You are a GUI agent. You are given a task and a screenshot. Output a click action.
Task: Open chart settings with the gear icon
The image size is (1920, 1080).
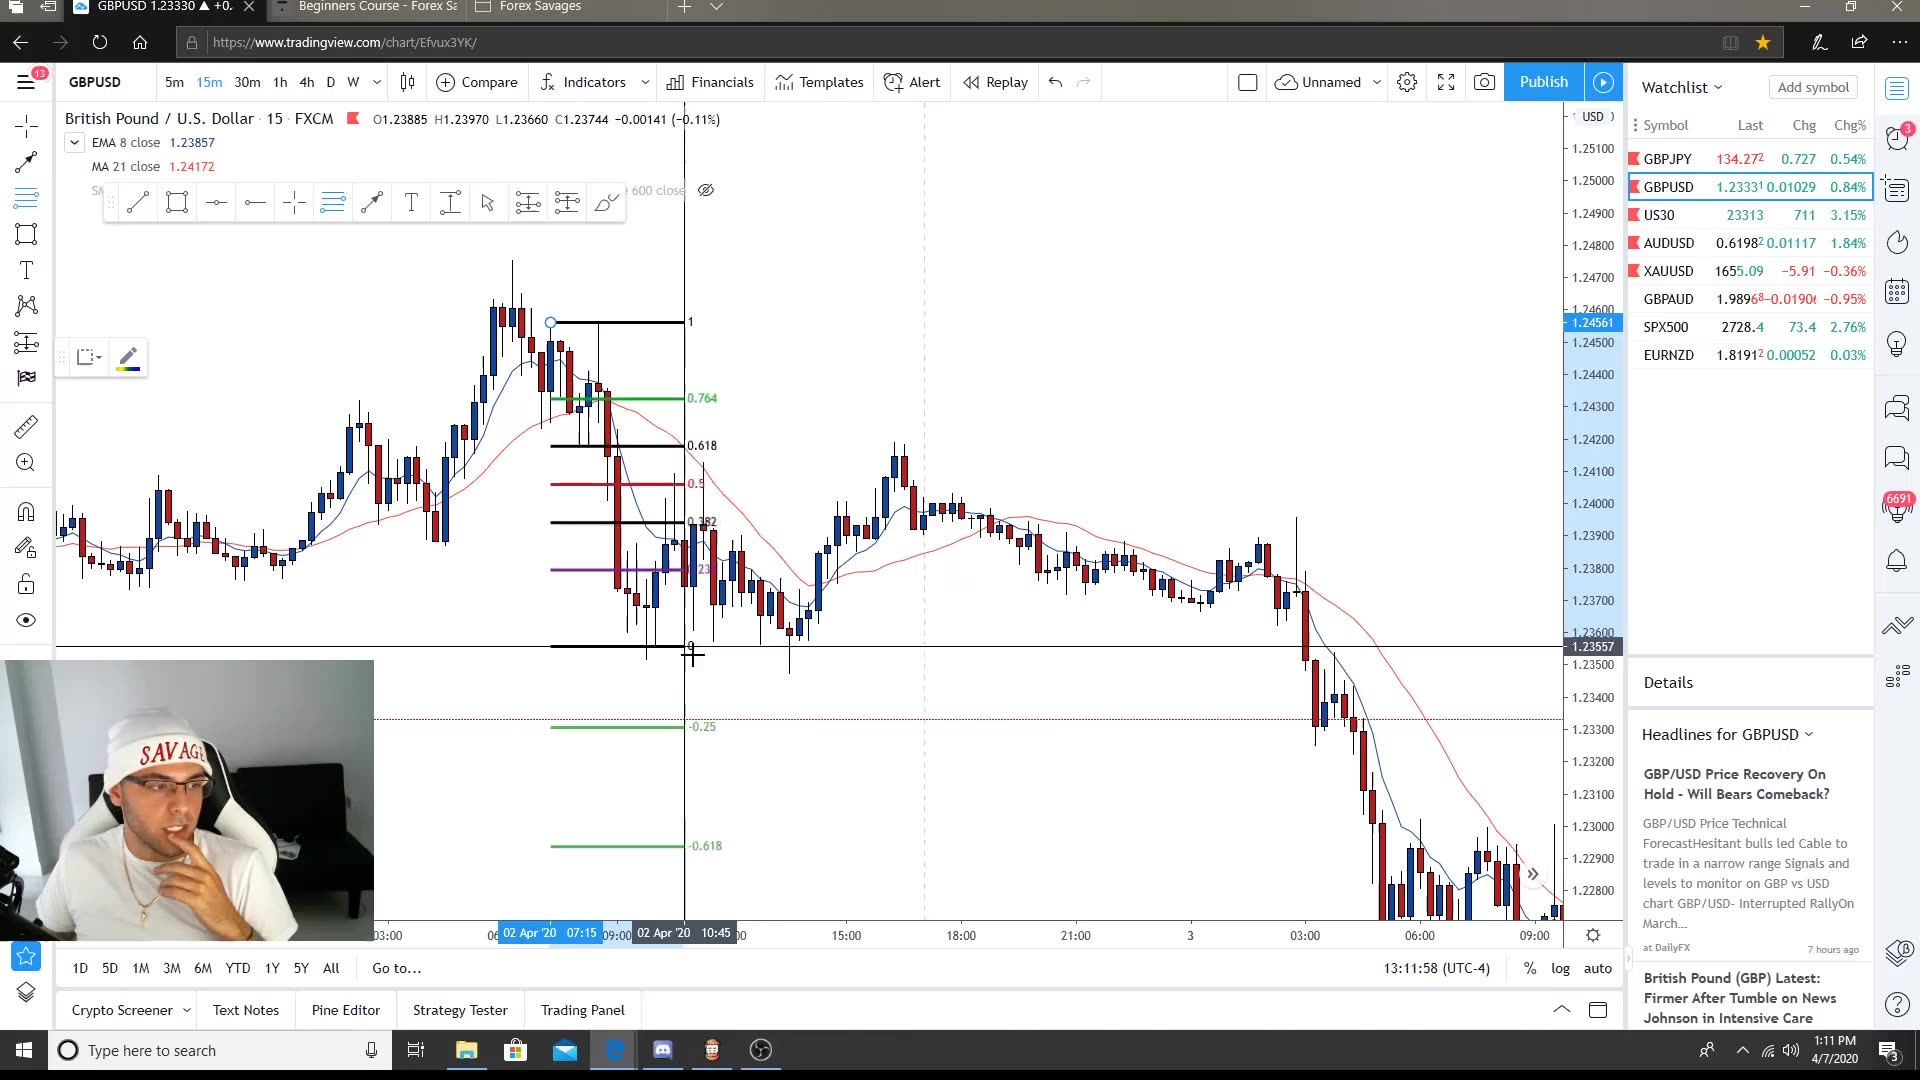(x=1407, y=82)
